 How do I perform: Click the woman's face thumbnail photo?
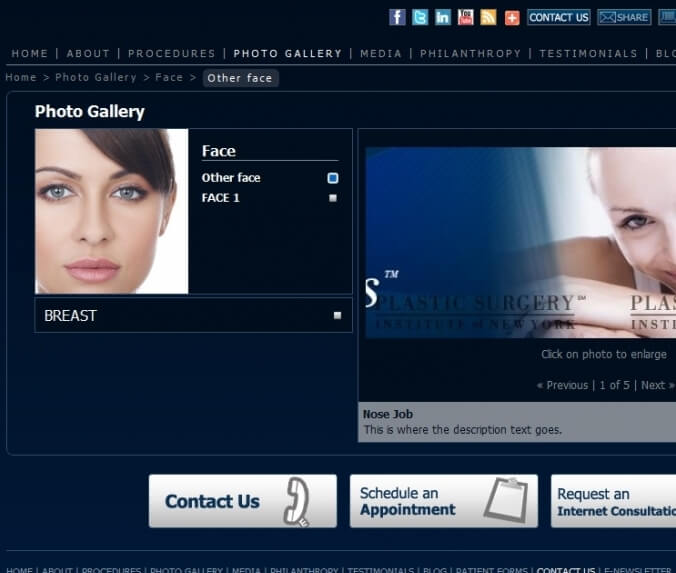(111, 211)
